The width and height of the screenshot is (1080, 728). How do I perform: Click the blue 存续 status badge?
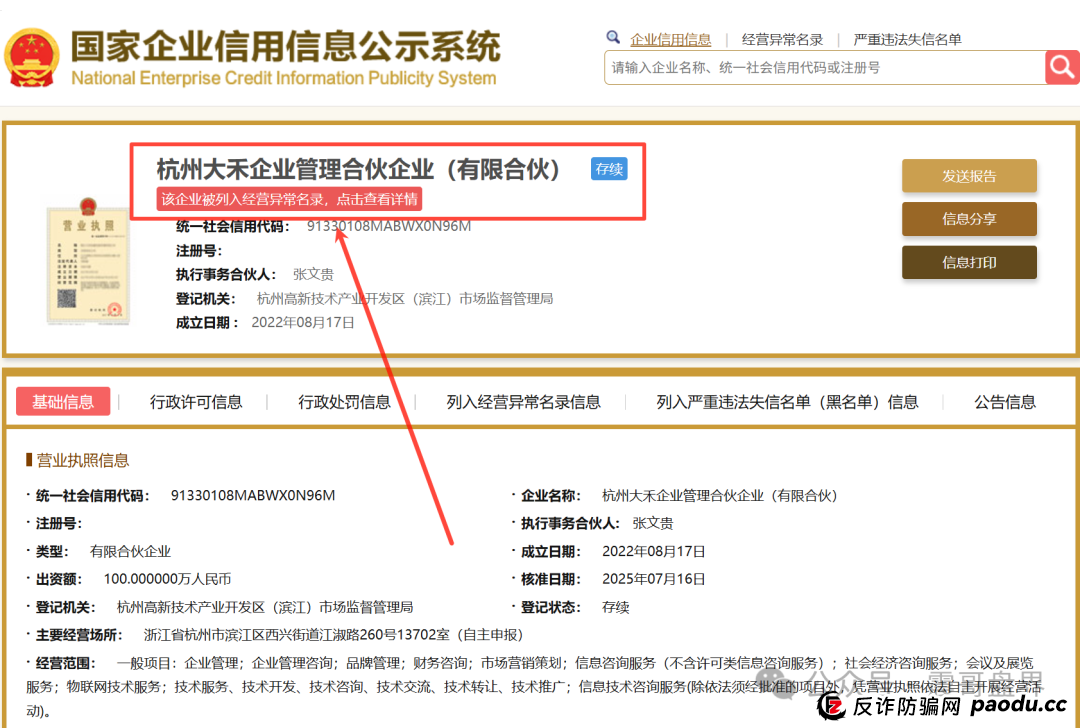(608, 169)
